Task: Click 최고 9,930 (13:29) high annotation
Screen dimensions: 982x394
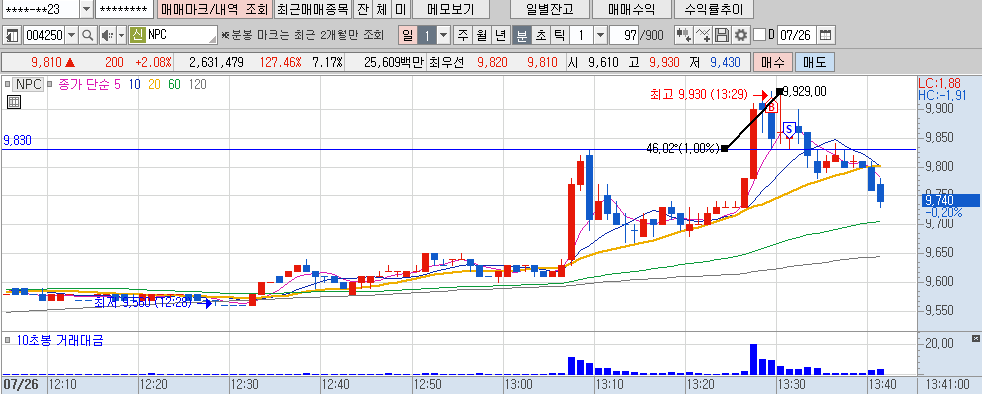Action: (699, 95)
